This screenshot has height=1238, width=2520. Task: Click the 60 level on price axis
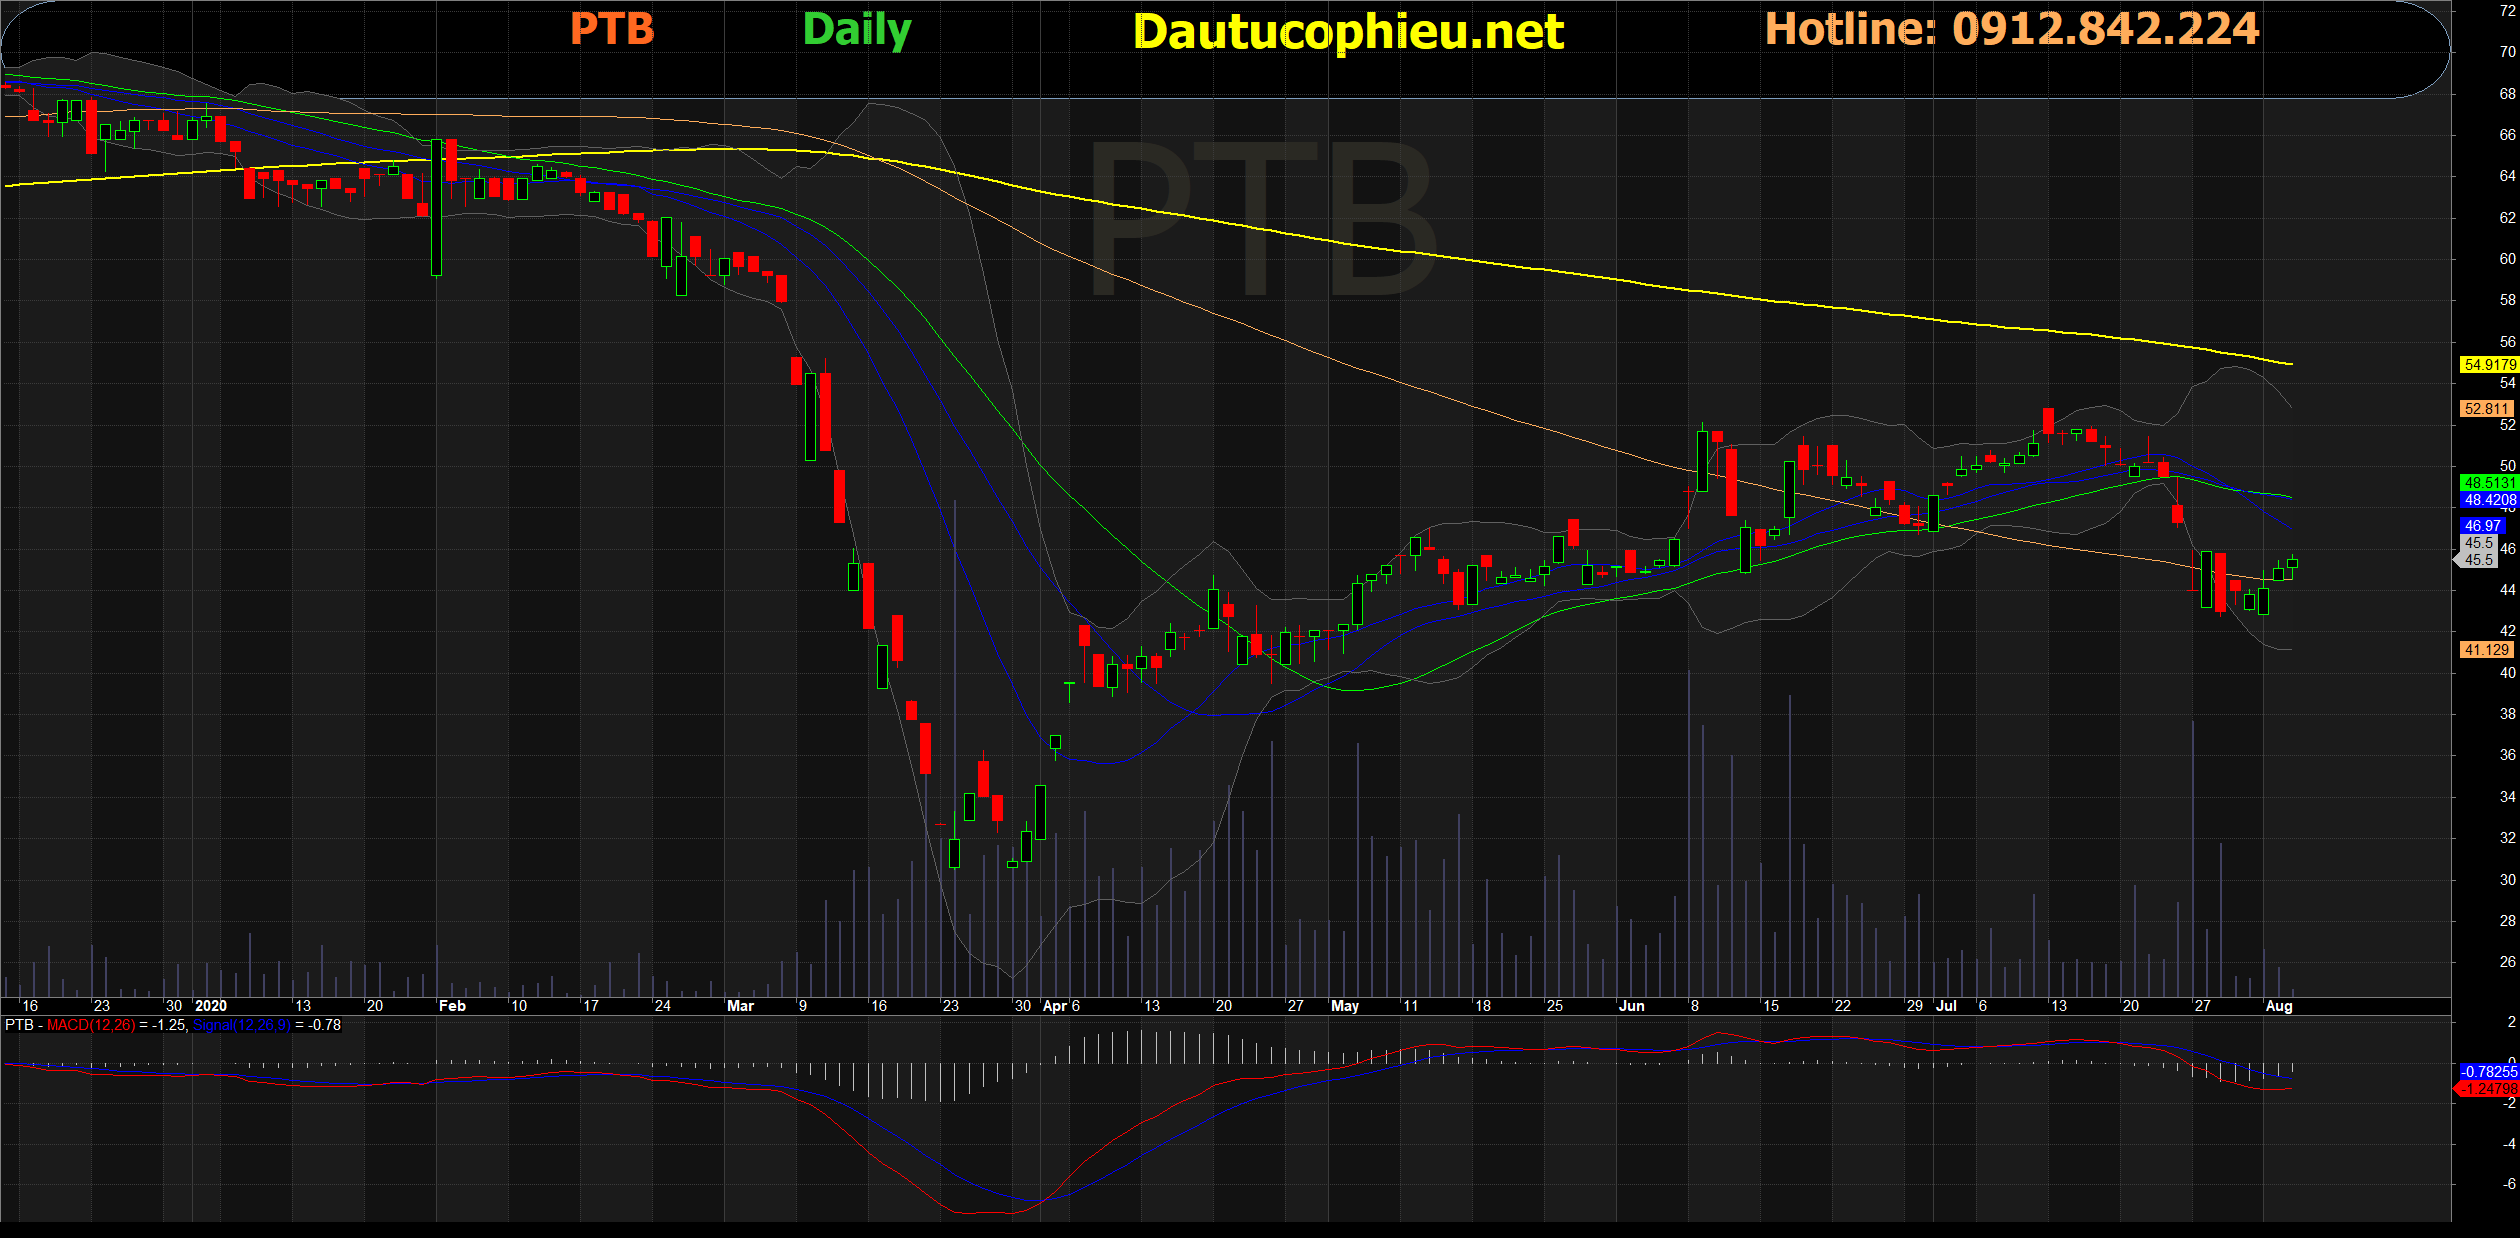(x=2507, y=259)
